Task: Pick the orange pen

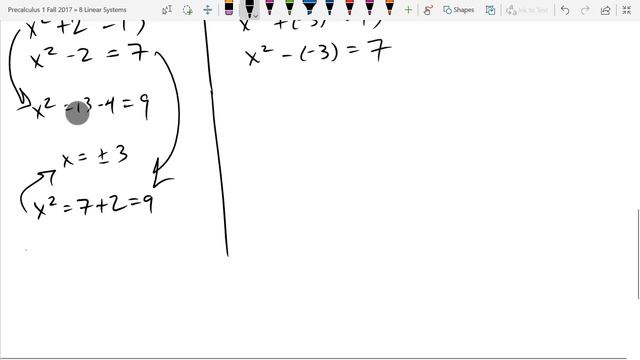Action: coord(389,8)
